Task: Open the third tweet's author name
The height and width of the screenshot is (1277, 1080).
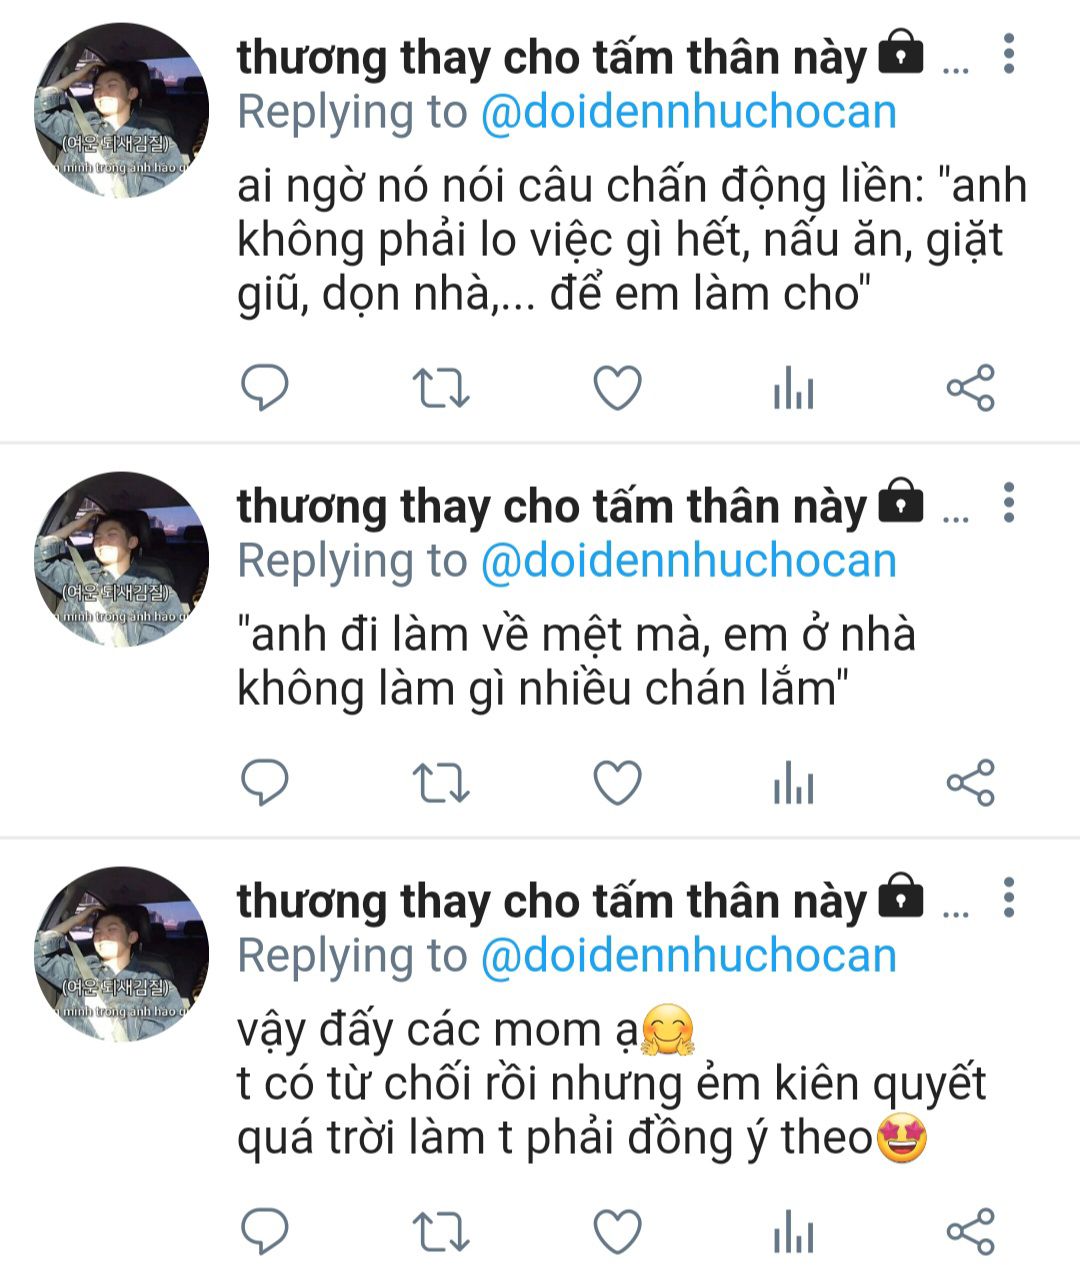Action: coord(551,901)
